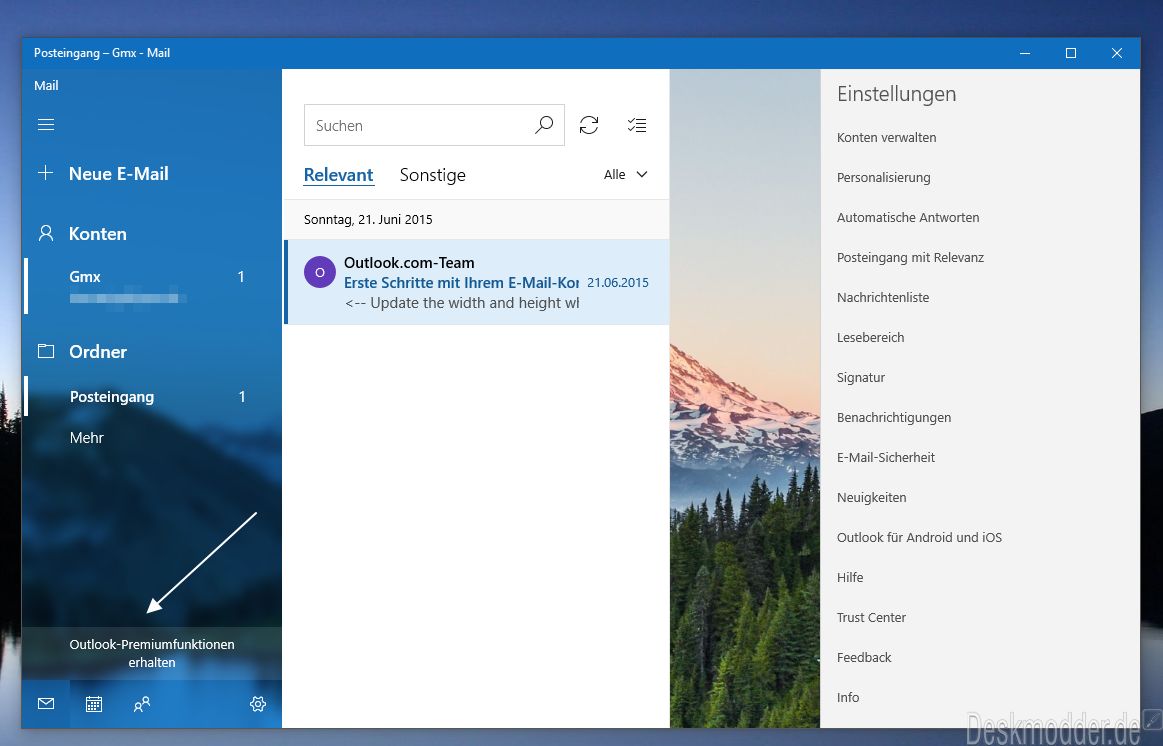
Task: Open the Info entry
Action: pyautogui.click(x=848, y=698)
